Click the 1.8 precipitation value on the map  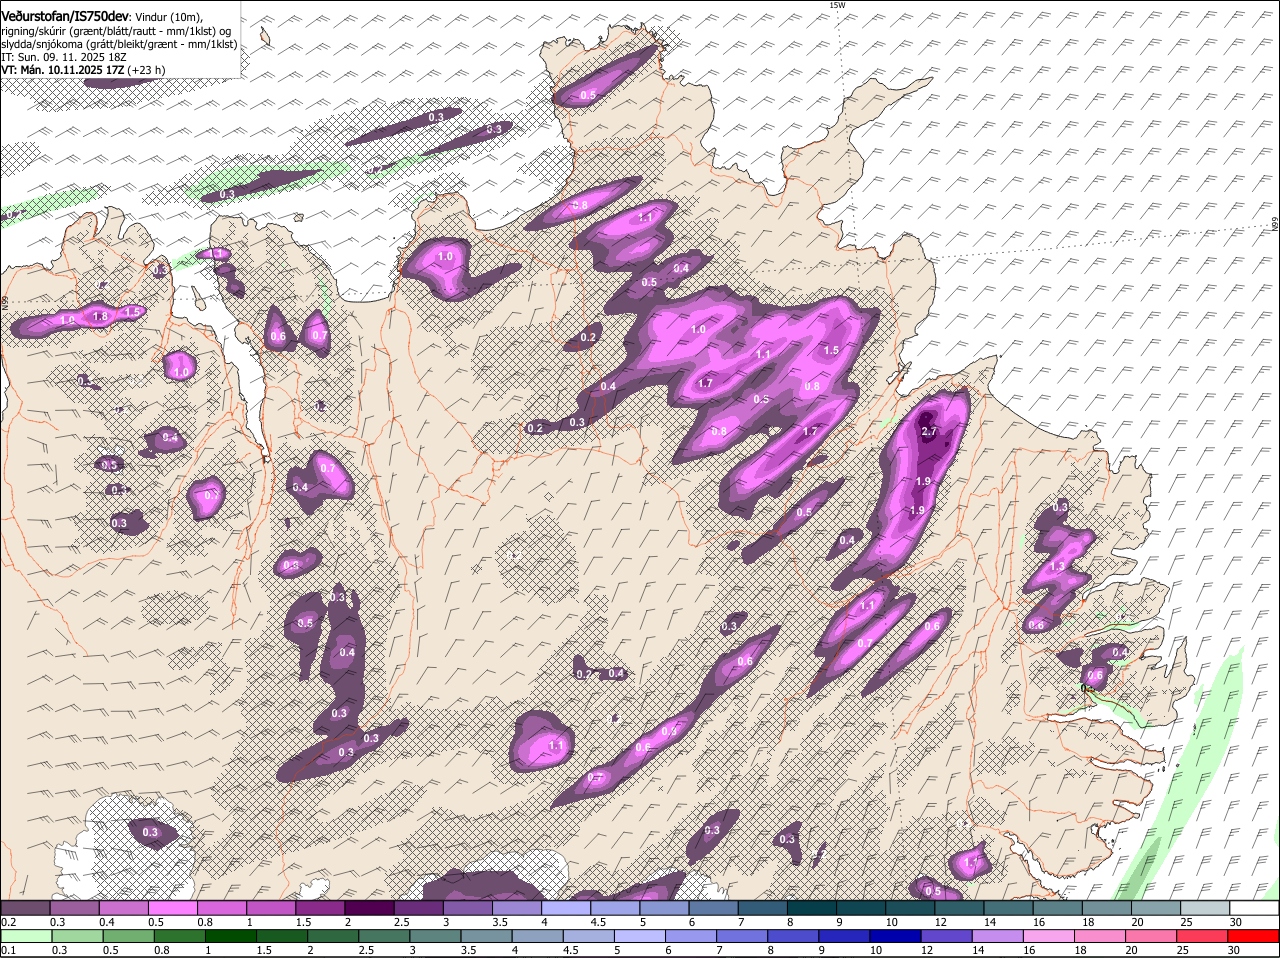100,316
